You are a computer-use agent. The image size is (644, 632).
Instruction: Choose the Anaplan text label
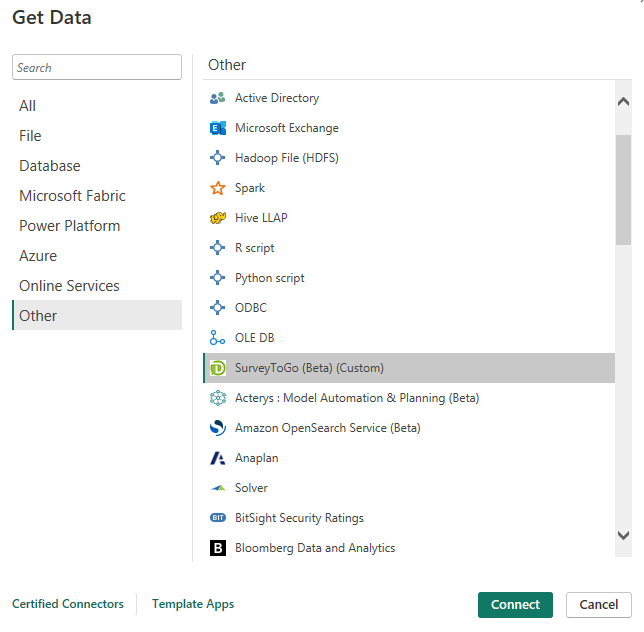[257, 458]
